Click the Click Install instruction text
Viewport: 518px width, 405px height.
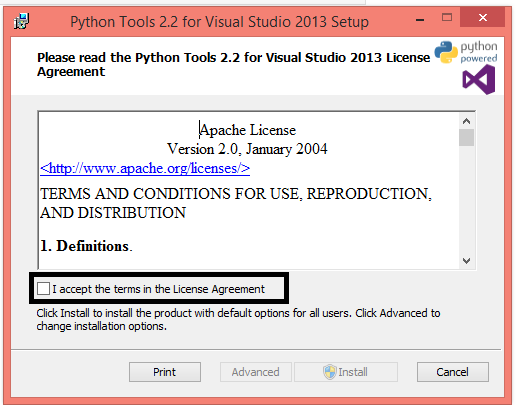pos(238,319)
